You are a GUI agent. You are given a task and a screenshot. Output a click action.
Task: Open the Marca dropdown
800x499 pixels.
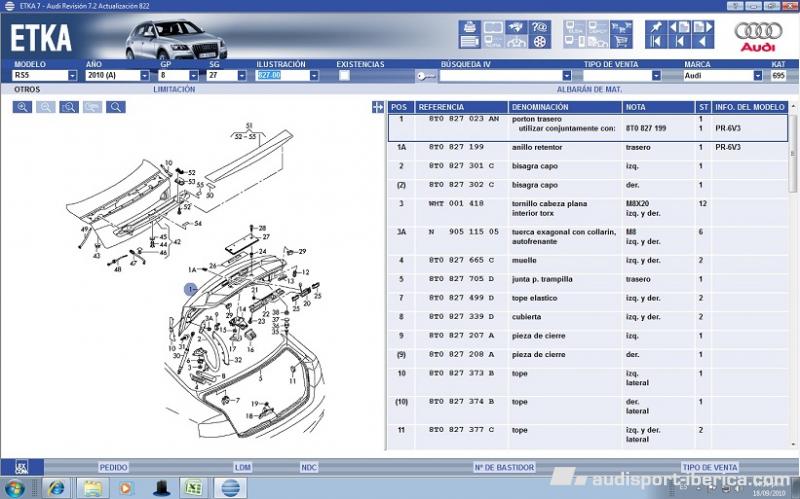[x=758, y=76]
